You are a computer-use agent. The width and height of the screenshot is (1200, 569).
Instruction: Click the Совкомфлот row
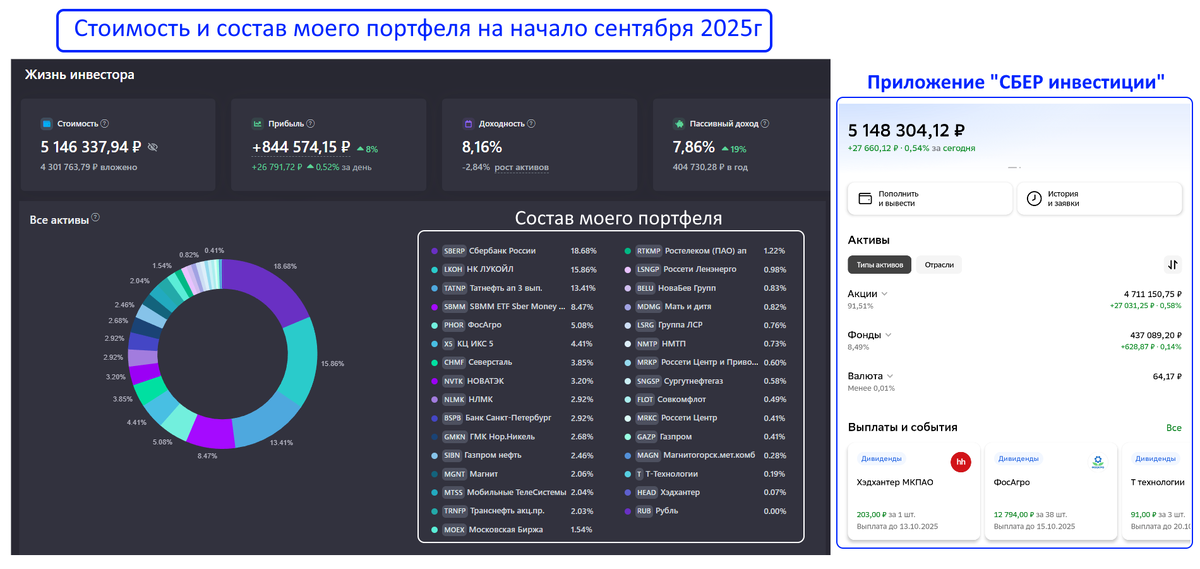[707, 400]
